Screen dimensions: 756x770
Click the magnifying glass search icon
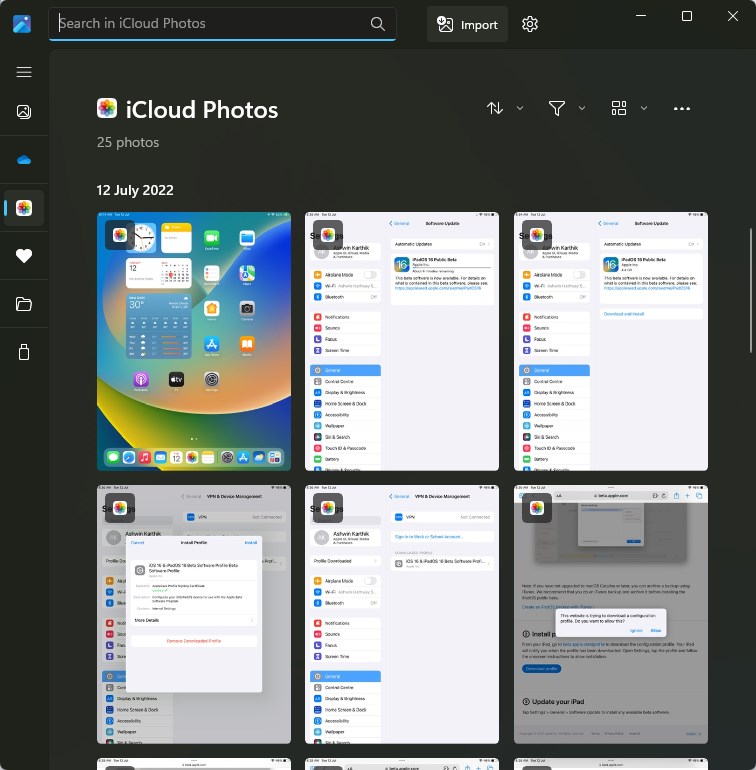tap(377, 24)
